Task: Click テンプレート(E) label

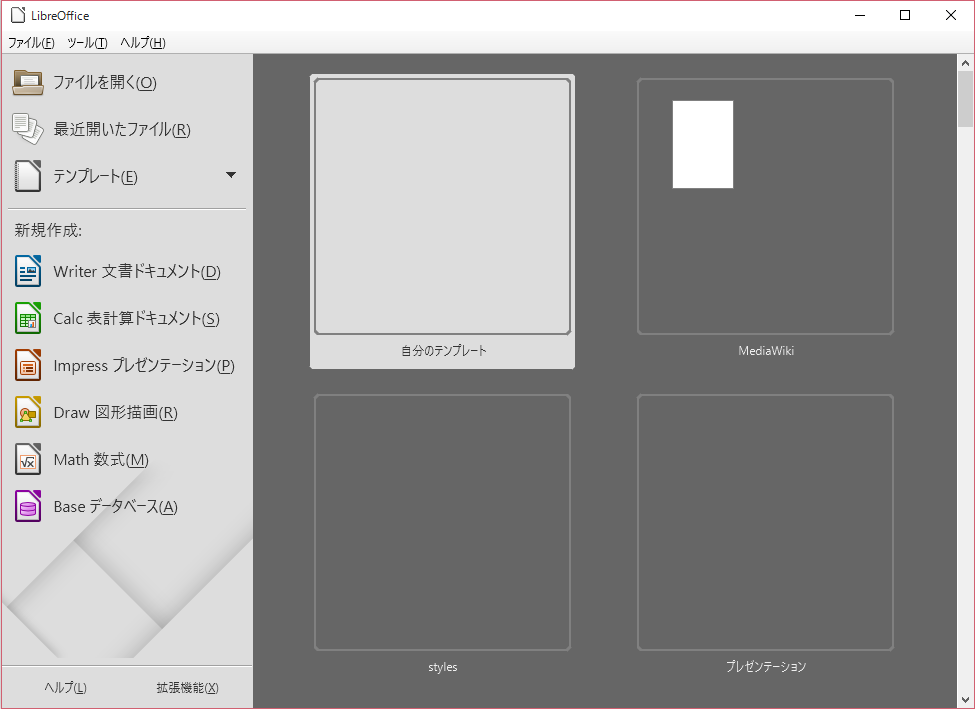Action: pyautogui.click(x=95, y=177)
